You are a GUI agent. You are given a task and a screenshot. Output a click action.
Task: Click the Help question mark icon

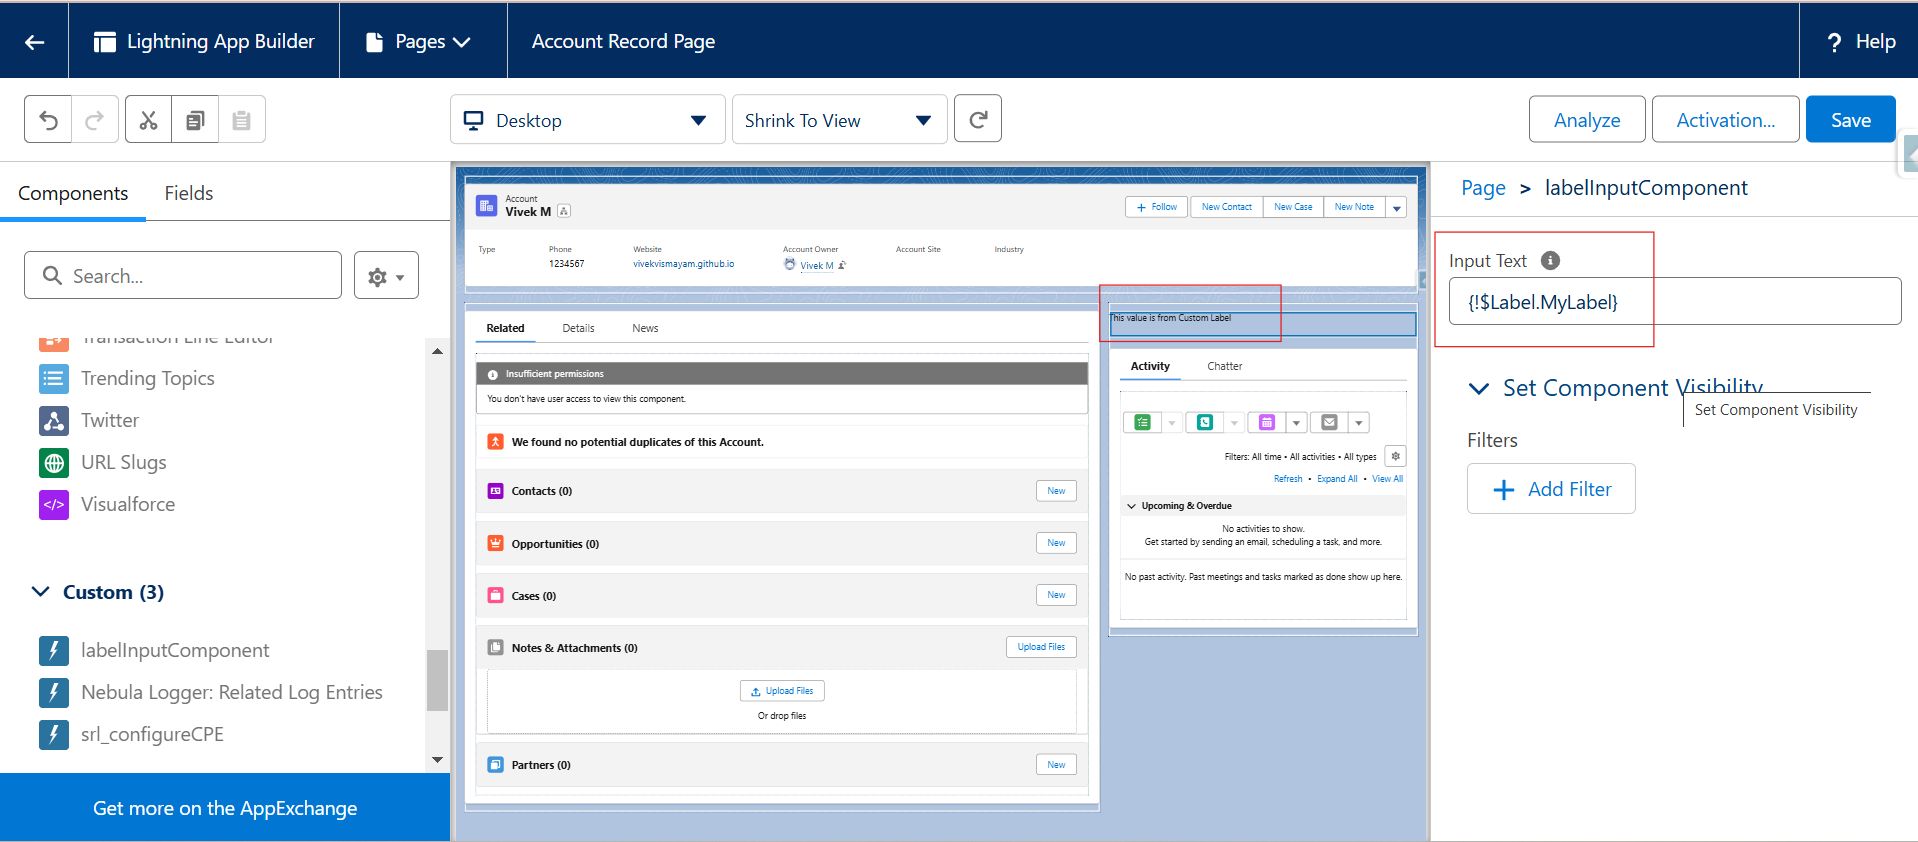pos(1834,42)
